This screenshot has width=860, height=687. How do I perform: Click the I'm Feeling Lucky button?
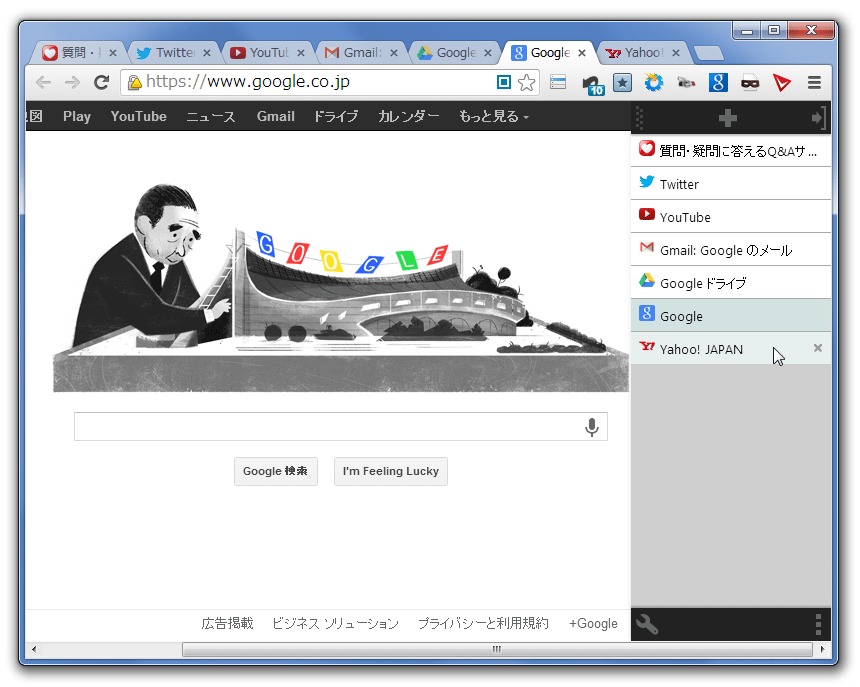point(391,472)
